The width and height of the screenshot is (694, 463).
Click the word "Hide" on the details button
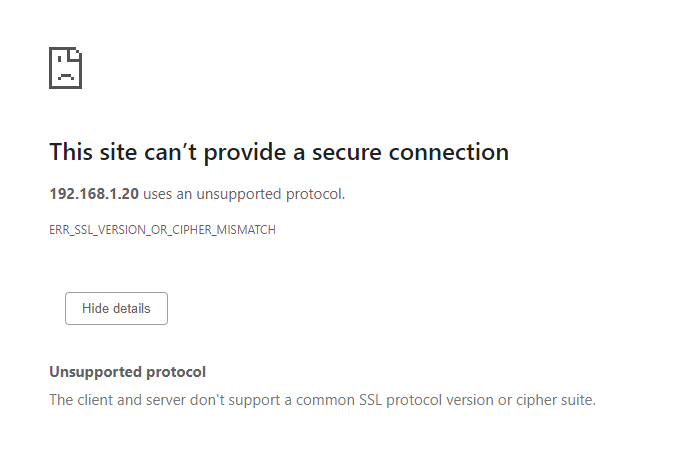click(95, 309)
